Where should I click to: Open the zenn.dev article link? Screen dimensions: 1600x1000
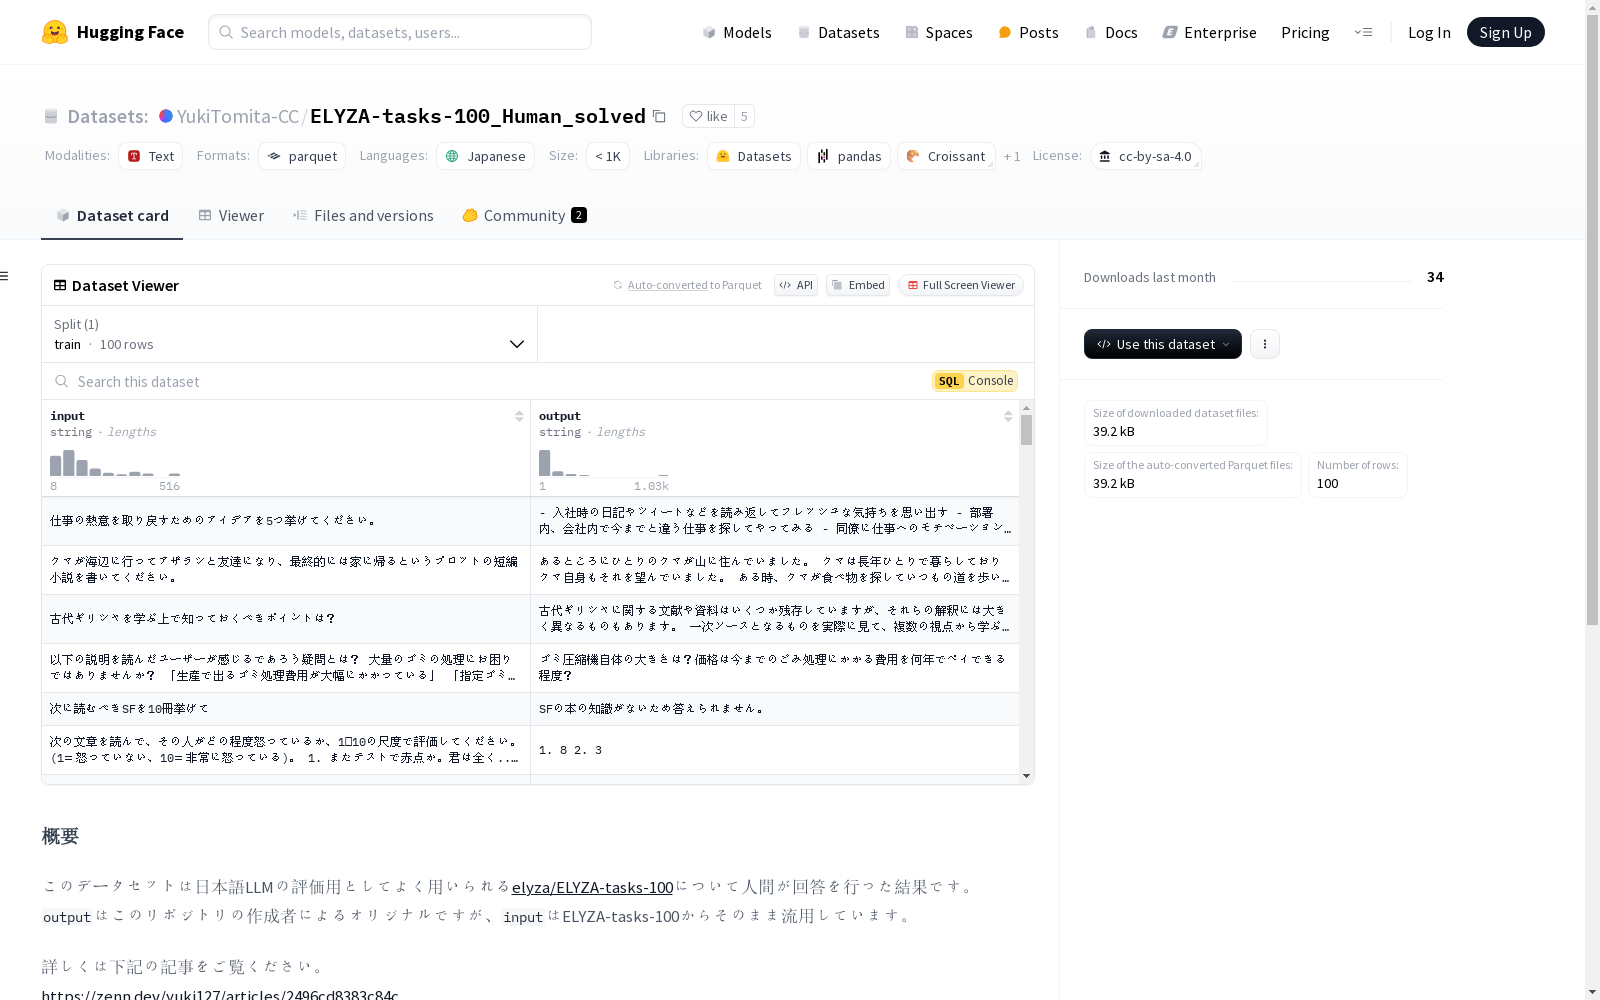[x=220, y=995]
